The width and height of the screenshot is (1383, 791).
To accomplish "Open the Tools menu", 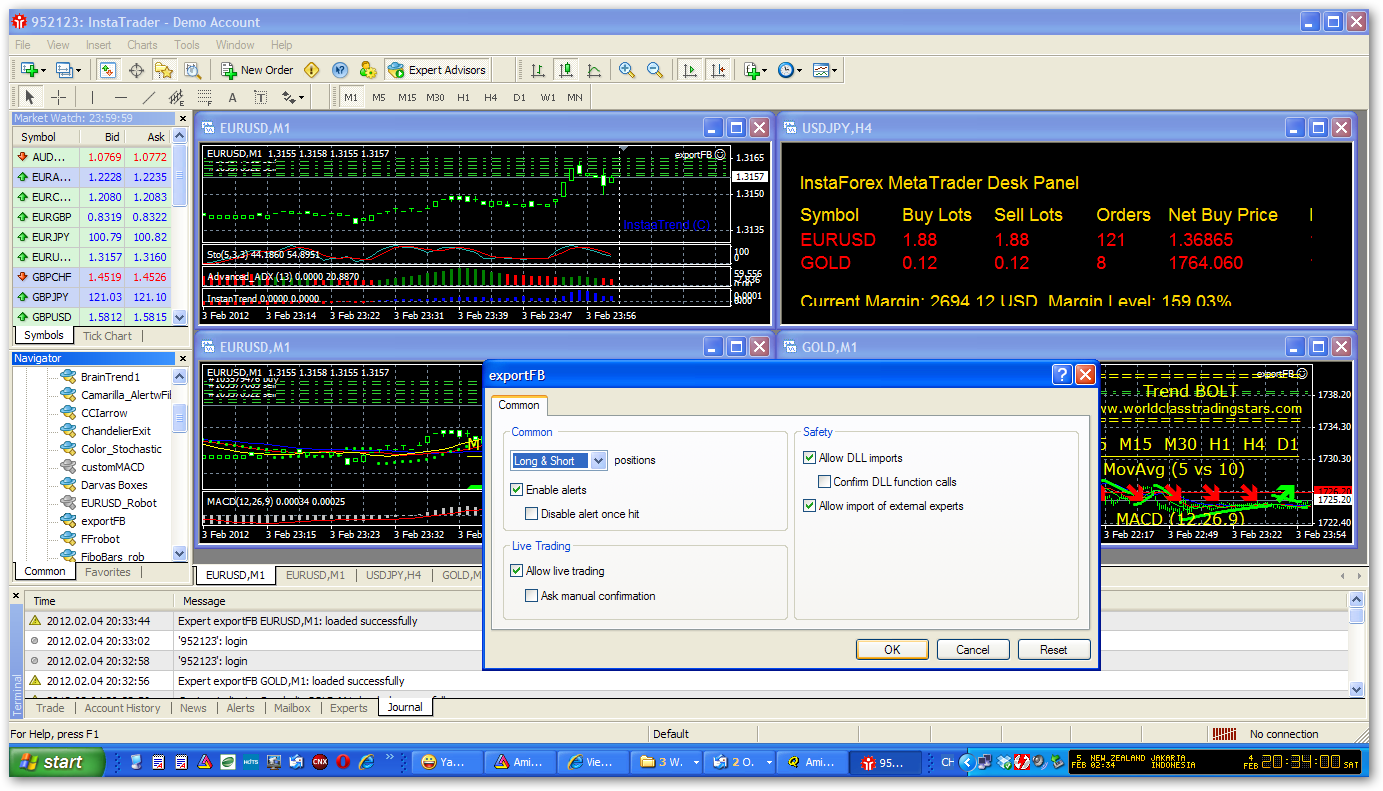I will point(187,45).
